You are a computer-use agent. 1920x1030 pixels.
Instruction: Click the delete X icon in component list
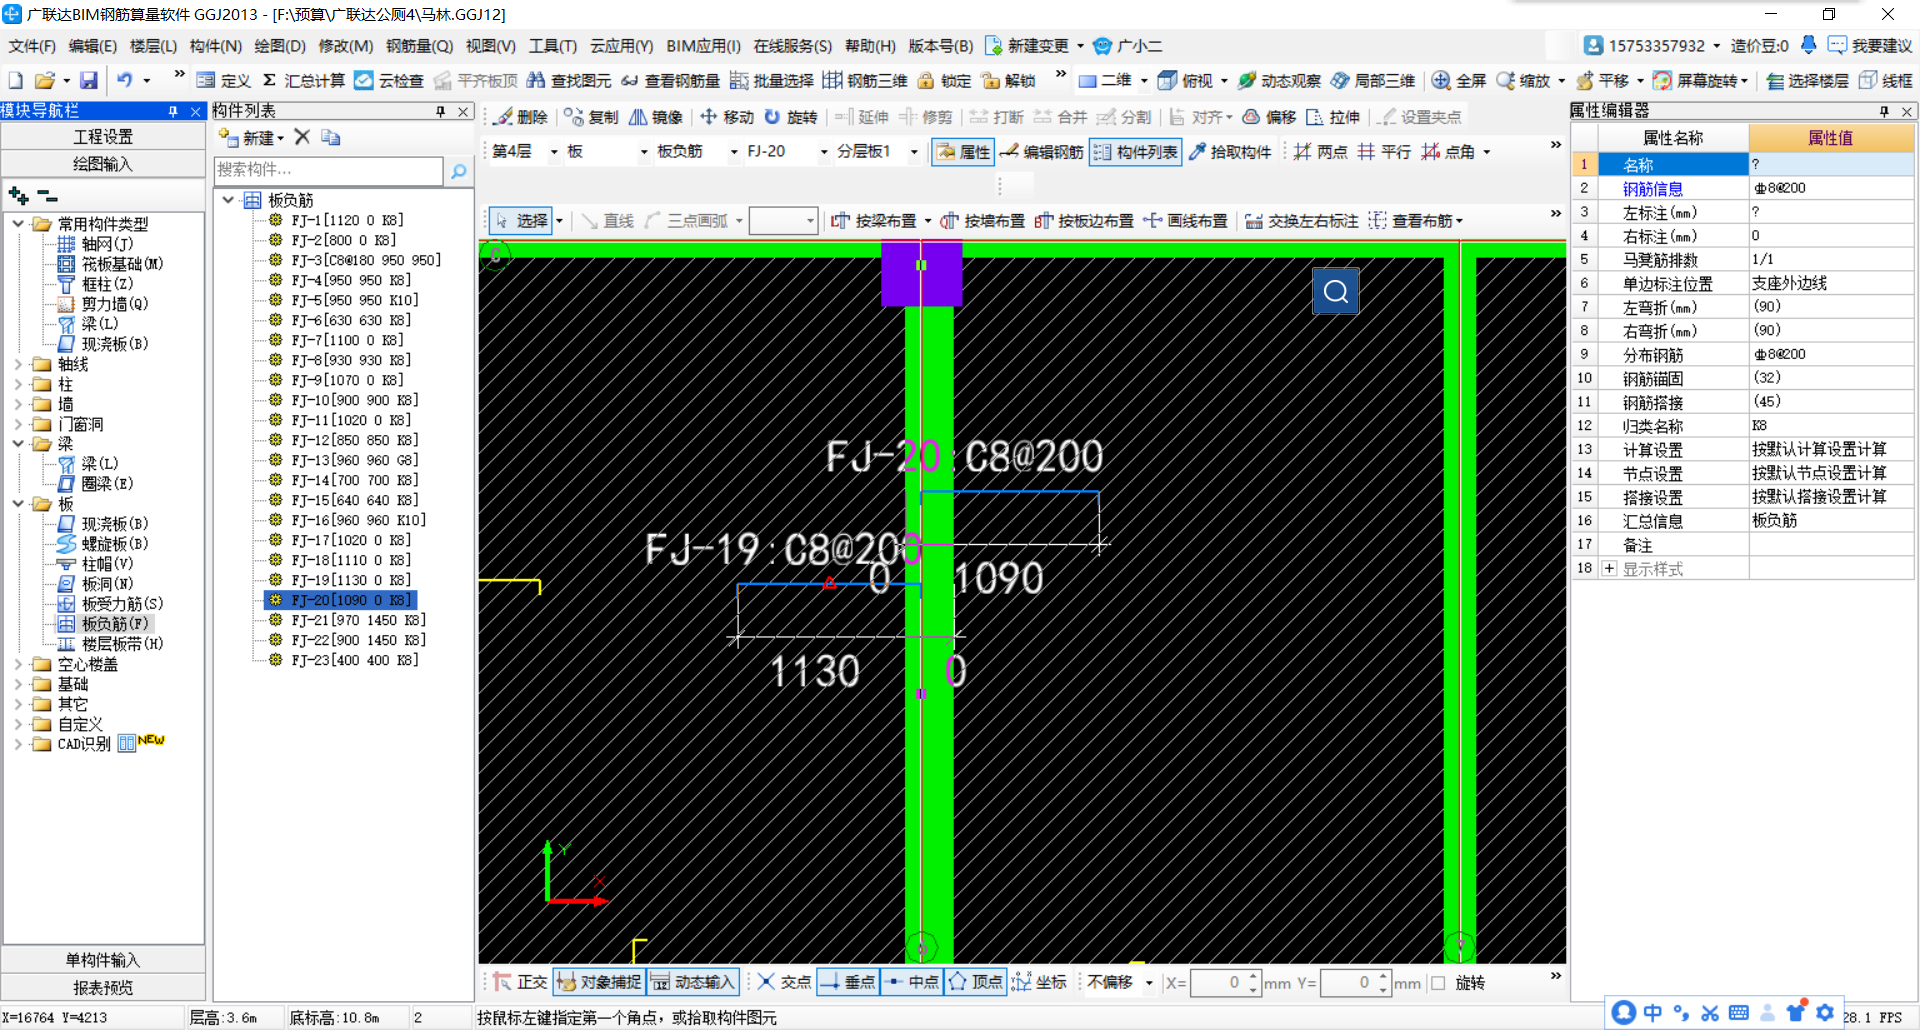click(x=302, y=137)
